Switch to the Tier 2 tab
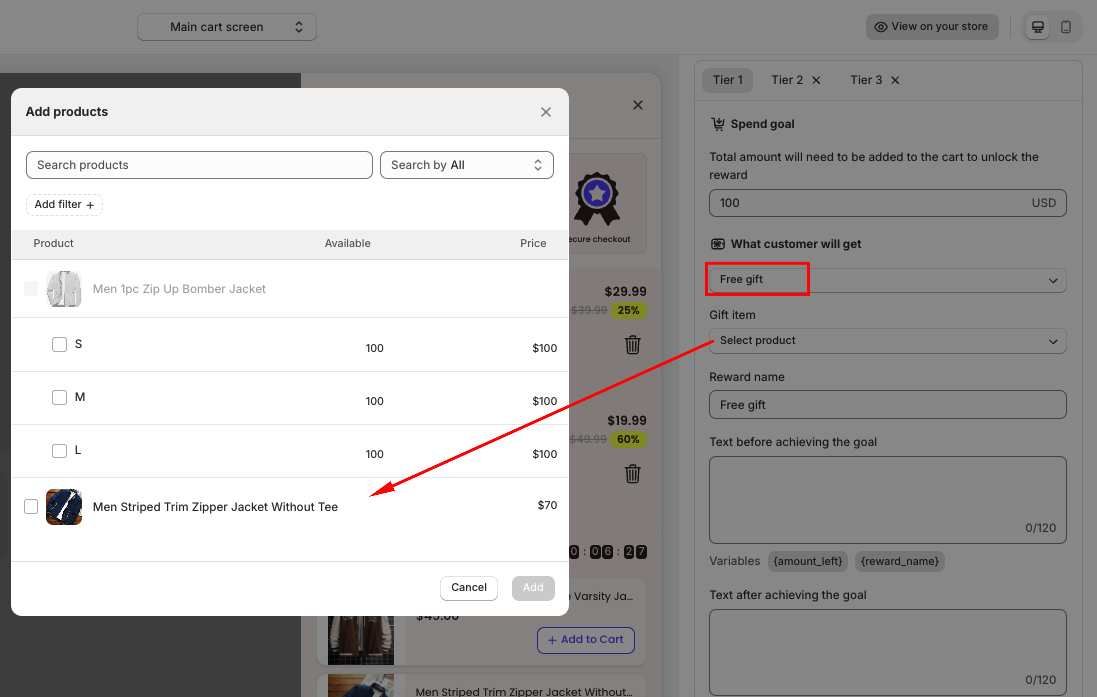1097x697 pixels. click(x=787, y=80)
